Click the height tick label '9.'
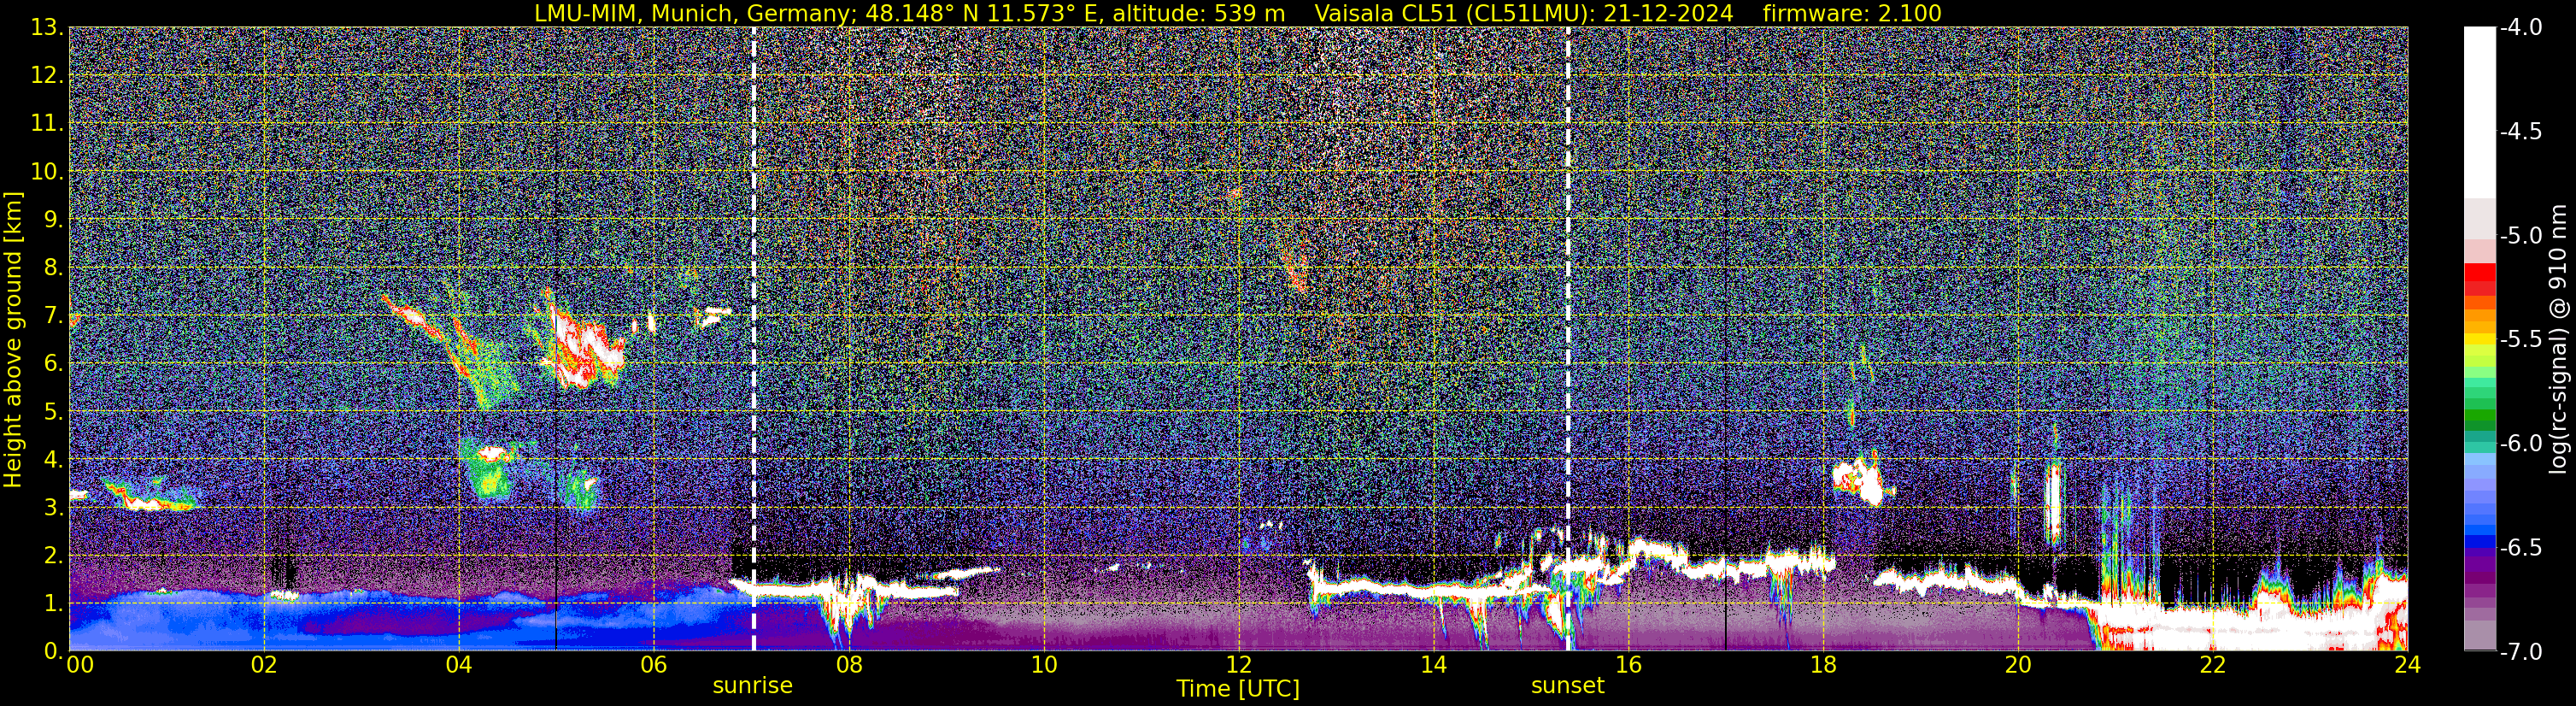The width and height of the screenshot is (2576, 706). [54, 219]
